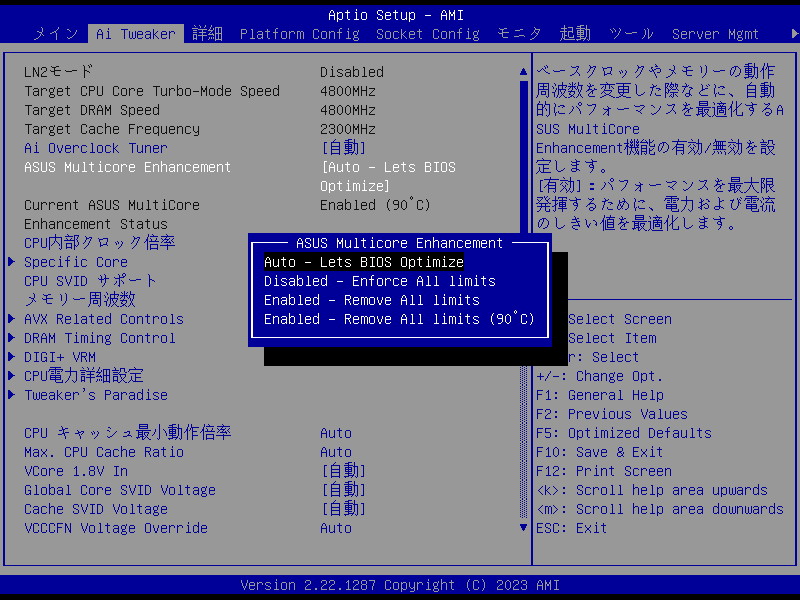
Task: Open the ツール tab
Action: (631, 34)
